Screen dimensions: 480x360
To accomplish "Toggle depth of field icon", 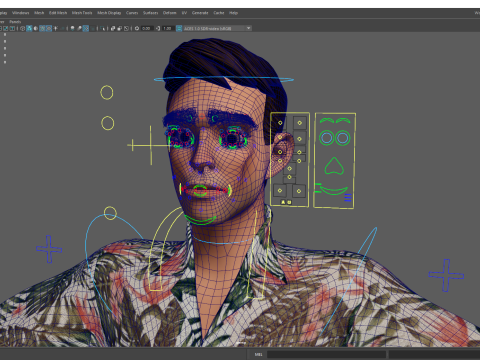I will pyautogui.click(x=92, y=28).
